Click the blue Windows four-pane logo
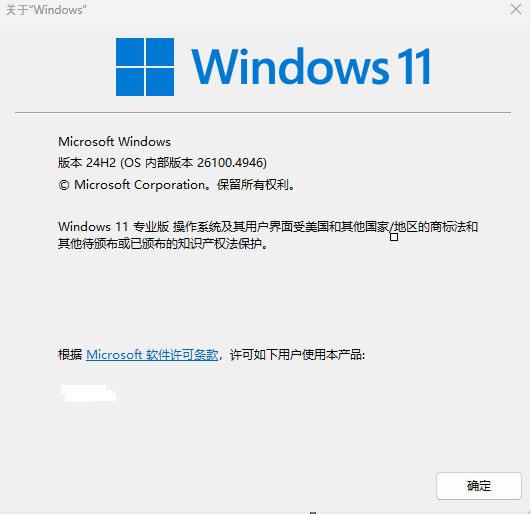Image resolution: width=531 pixels, height=514 pixels. pyautogui.click(x=145, y=67)
